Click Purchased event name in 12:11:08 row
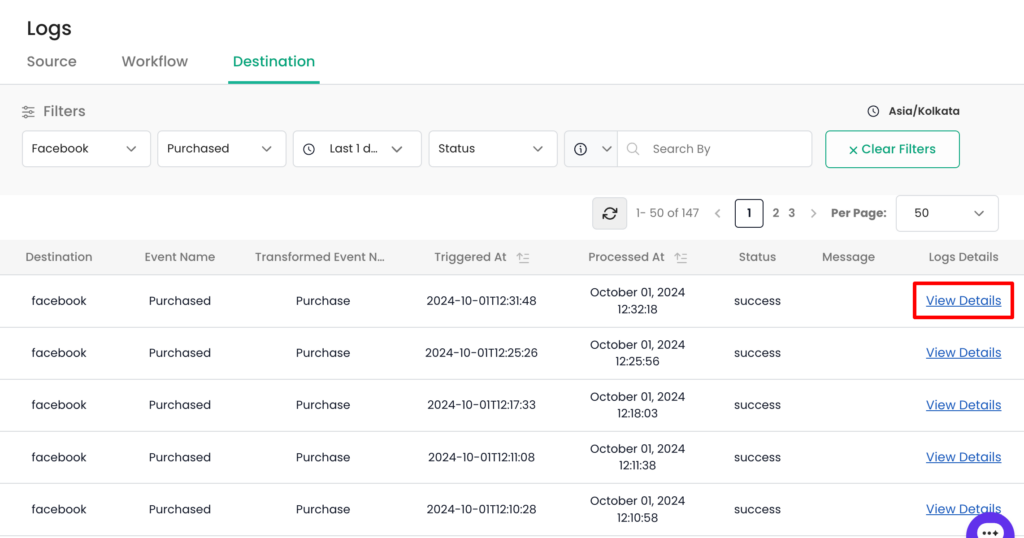 tap(180, 457)
